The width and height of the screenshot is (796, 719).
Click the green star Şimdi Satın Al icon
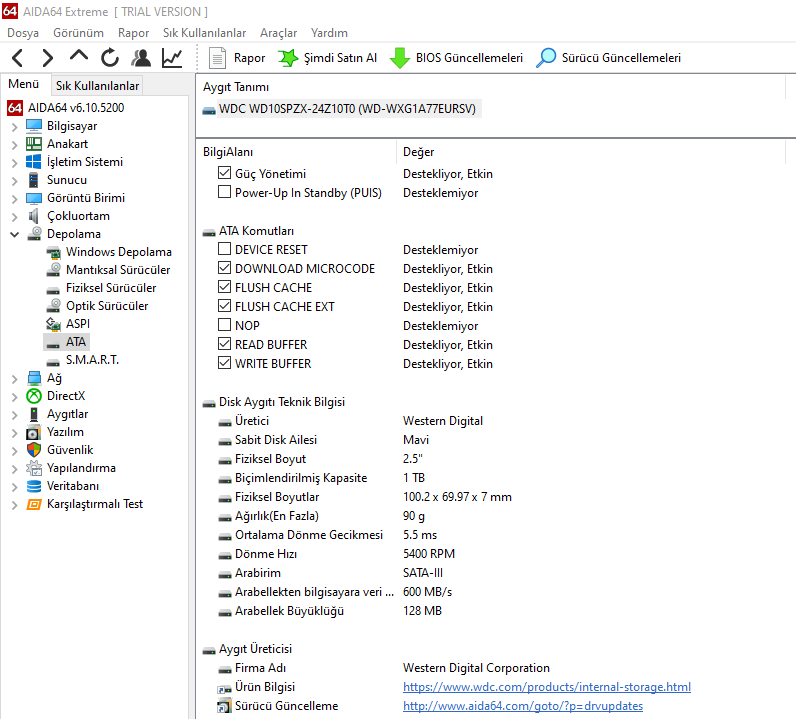coord(288,58)
